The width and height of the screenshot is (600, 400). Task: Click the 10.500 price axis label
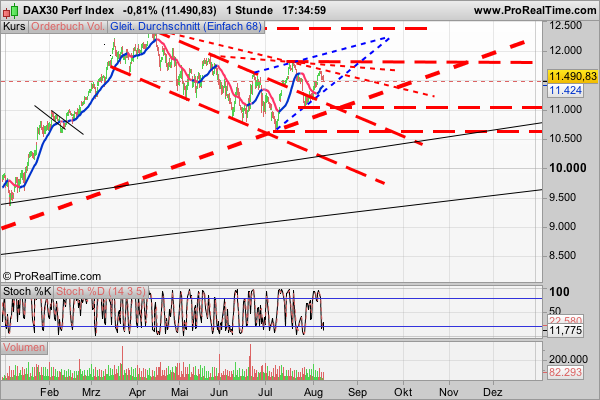pyautogui.click(x=565, y=138)
